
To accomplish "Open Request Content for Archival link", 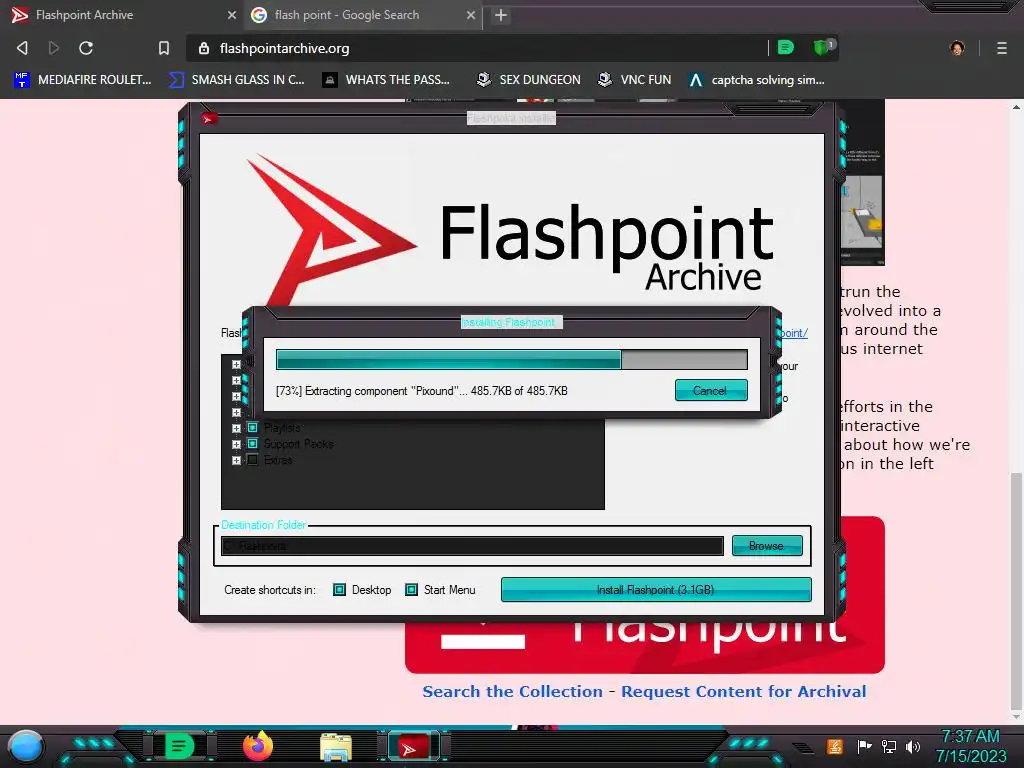I will point(743,692).
